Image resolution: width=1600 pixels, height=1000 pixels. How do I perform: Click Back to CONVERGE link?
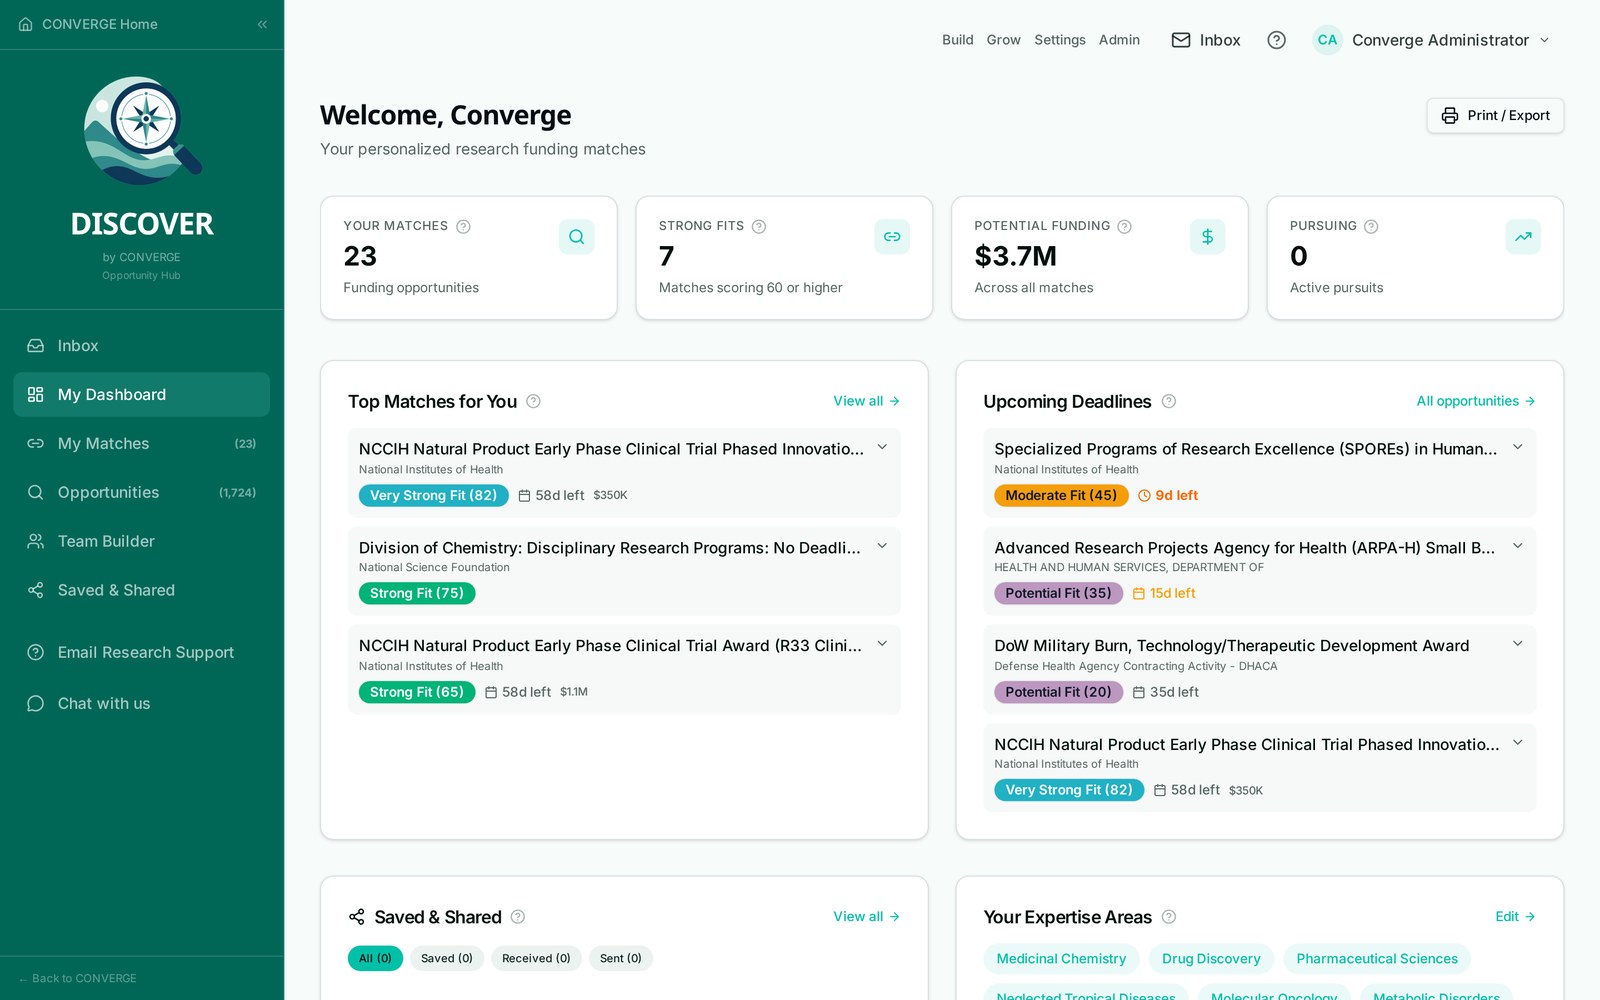pyautogui.click(x=78, y=979)
